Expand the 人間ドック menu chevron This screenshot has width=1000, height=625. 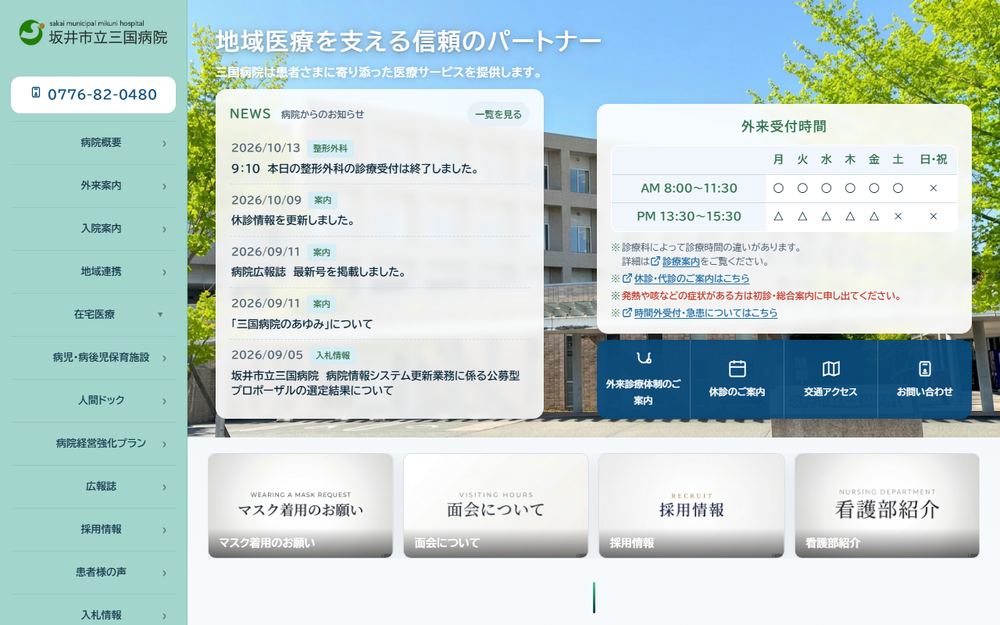[x=164, y=401]
